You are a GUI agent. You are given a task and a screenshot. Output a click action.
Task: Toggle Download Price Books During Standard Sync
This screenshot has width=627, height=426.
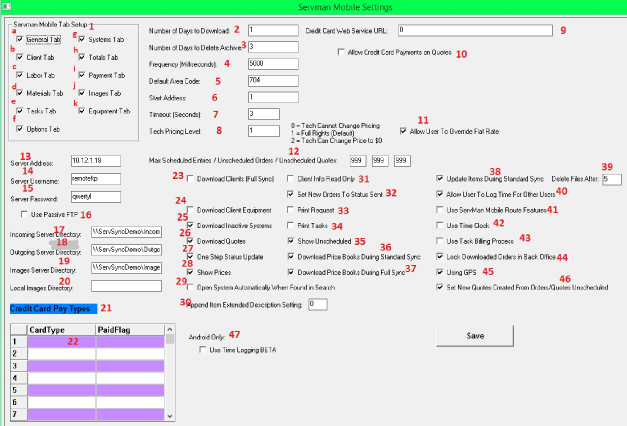click(291, 256)
